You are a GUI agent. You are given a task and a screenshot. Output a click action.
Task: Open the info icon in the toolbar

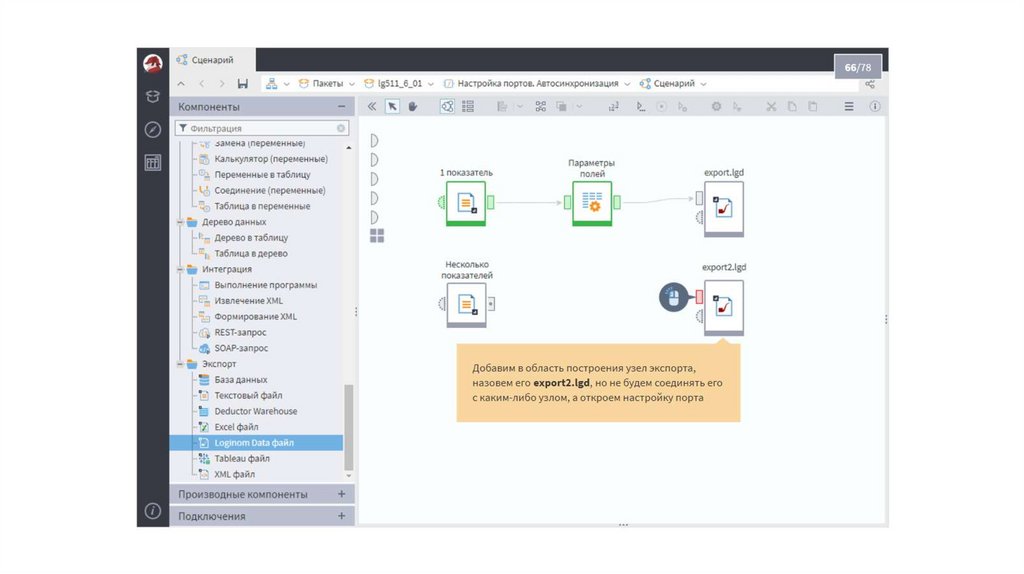[x=875, y=106]
